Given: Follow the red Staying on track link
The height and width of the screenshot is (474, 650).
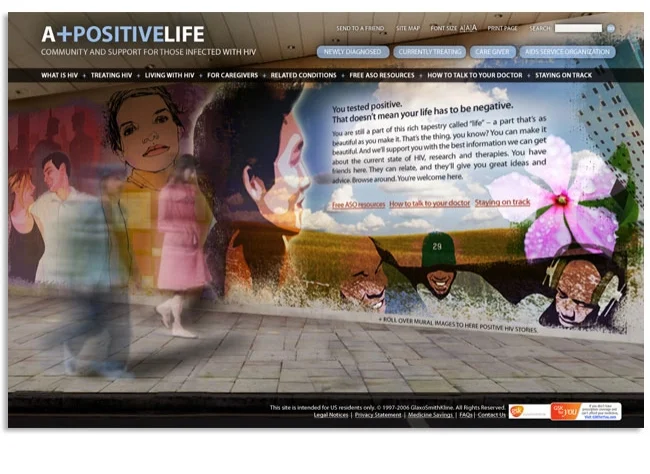Looking at the screenshot, I should [502, 202].
